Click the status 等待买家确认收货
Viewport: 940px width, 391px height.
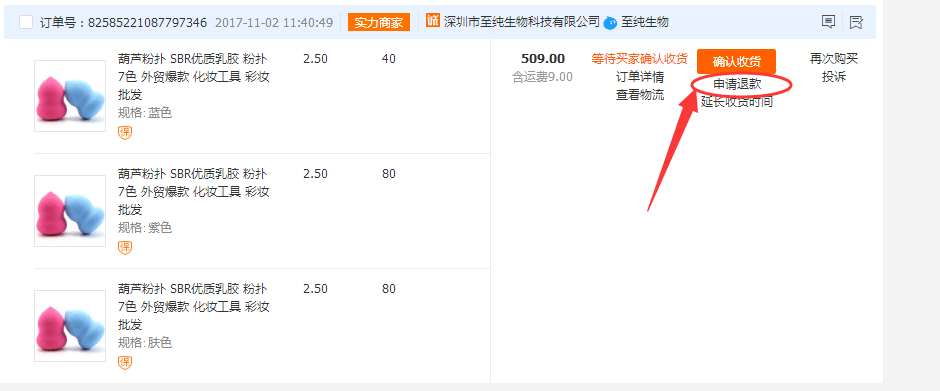point(640,59)
